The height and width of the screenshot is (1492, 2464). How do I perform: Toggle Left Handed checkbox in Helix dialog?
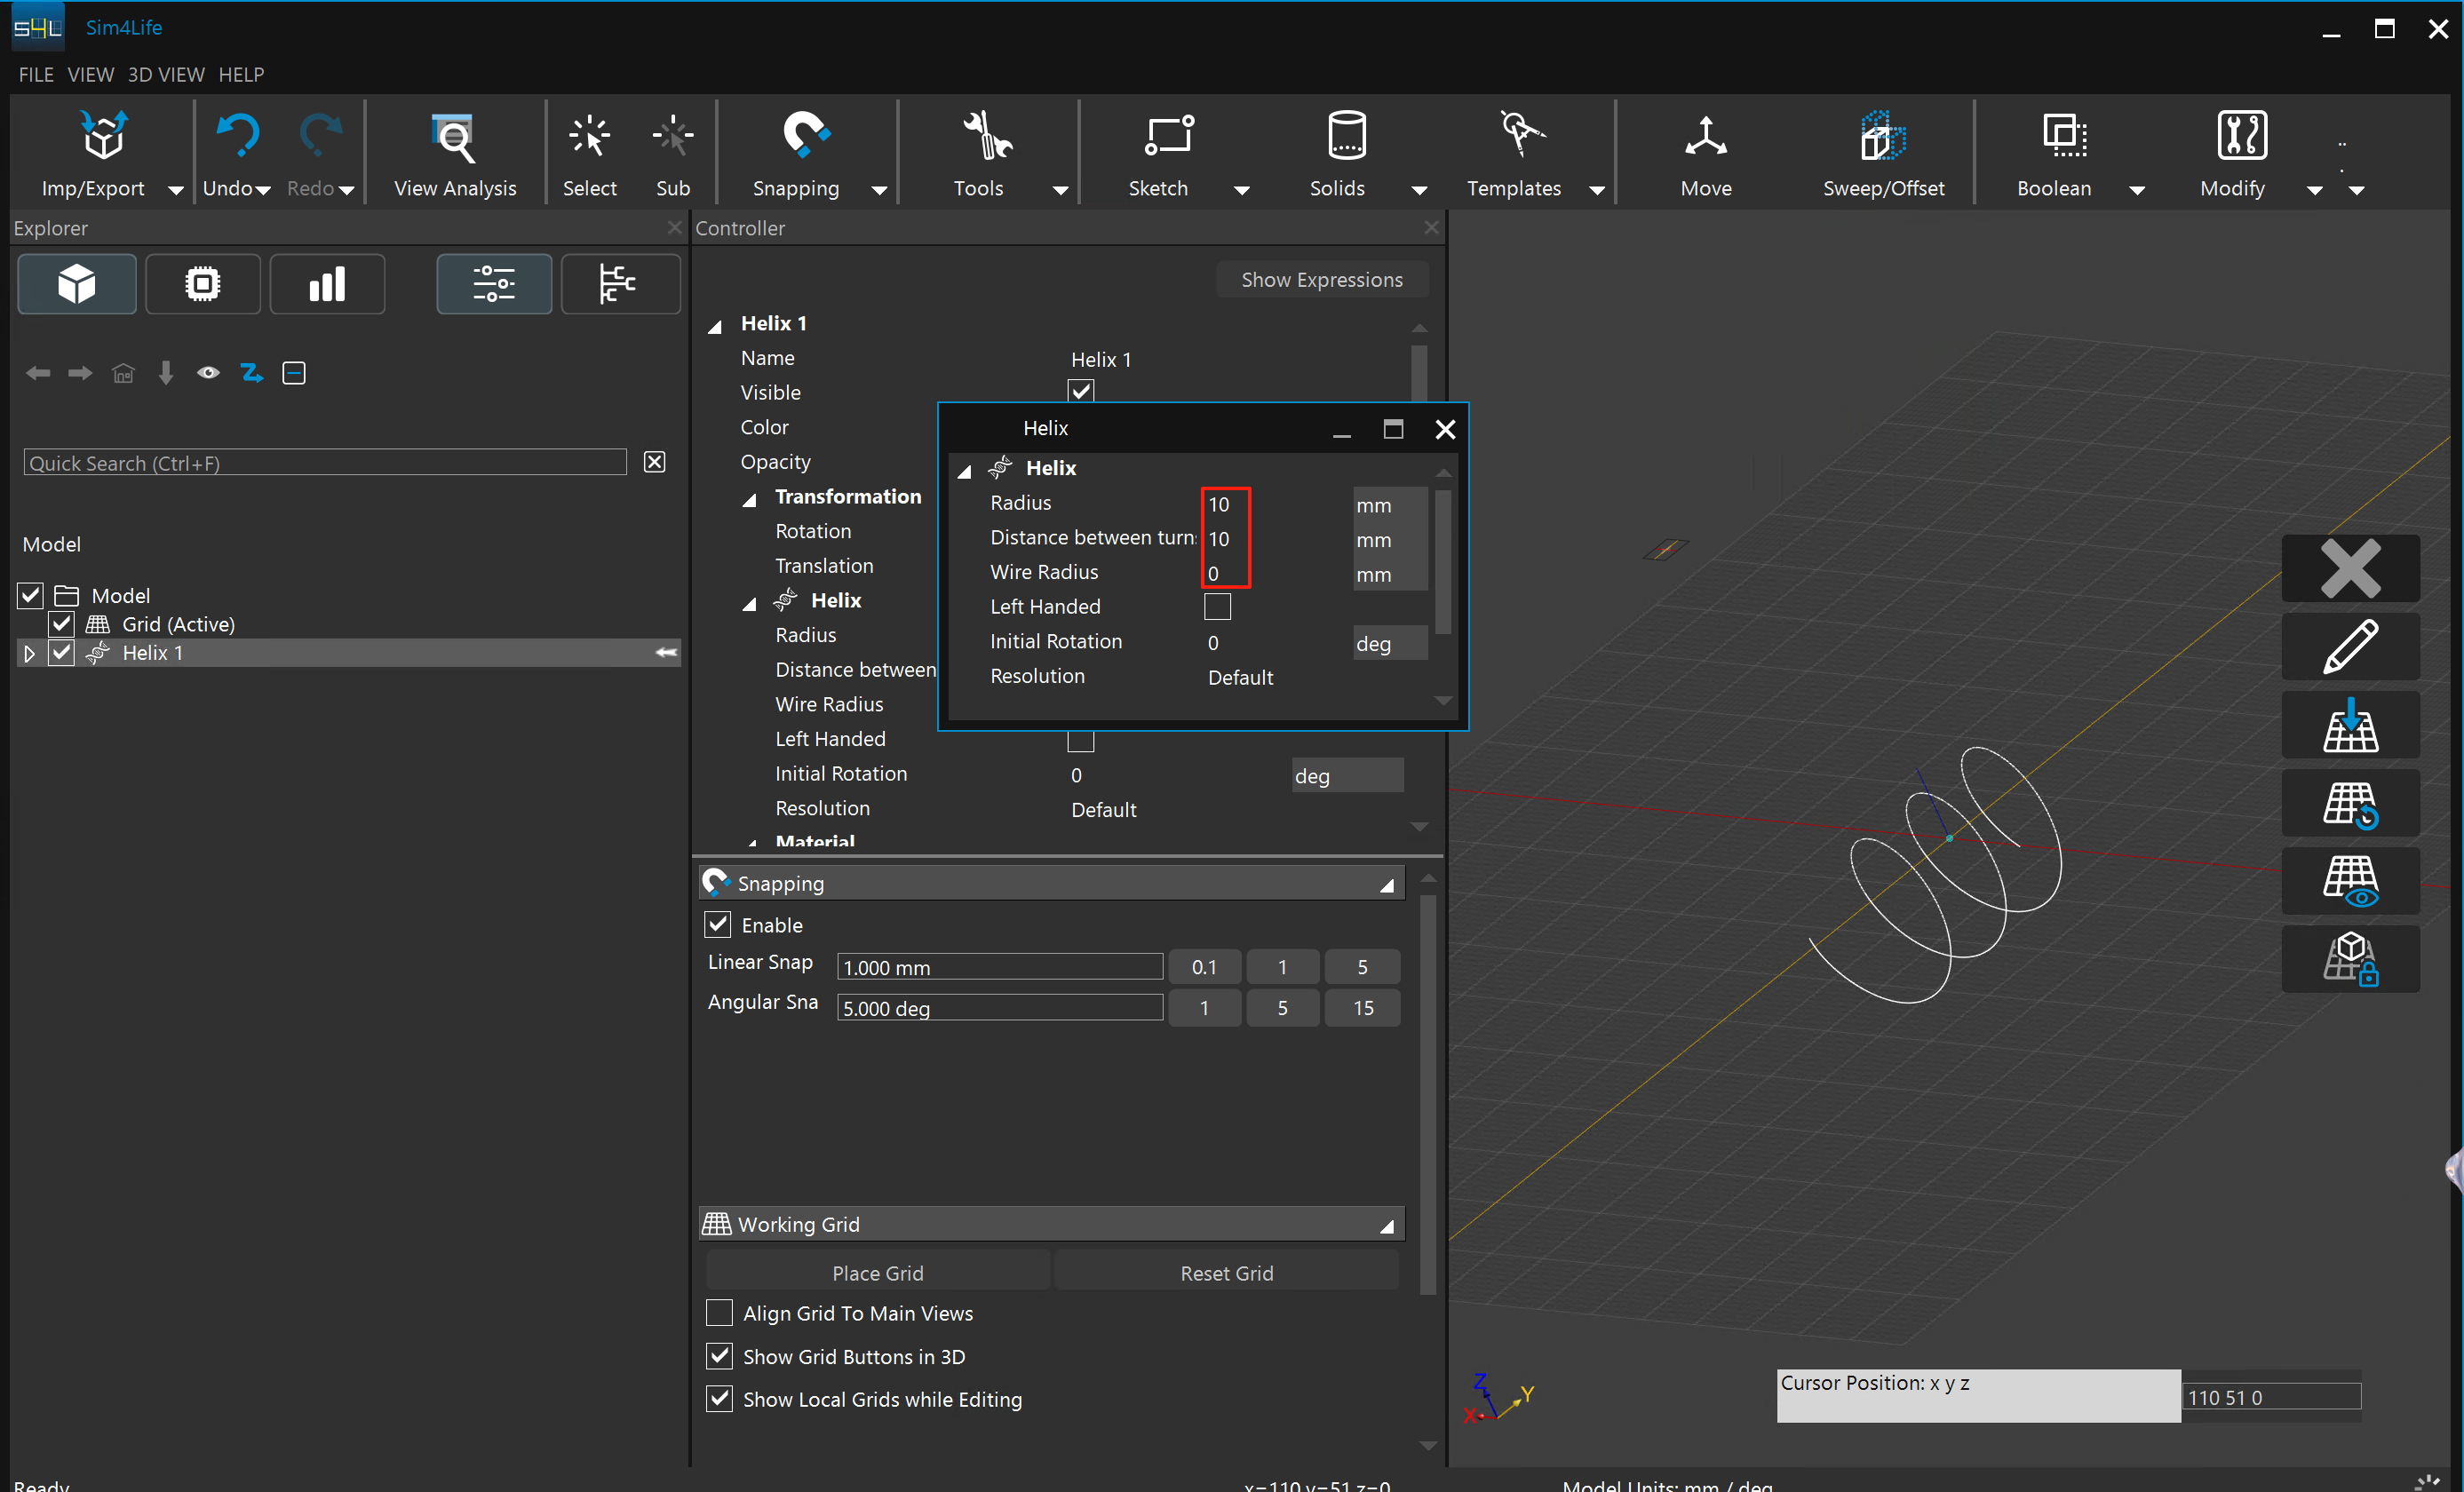pos(1217,607)
